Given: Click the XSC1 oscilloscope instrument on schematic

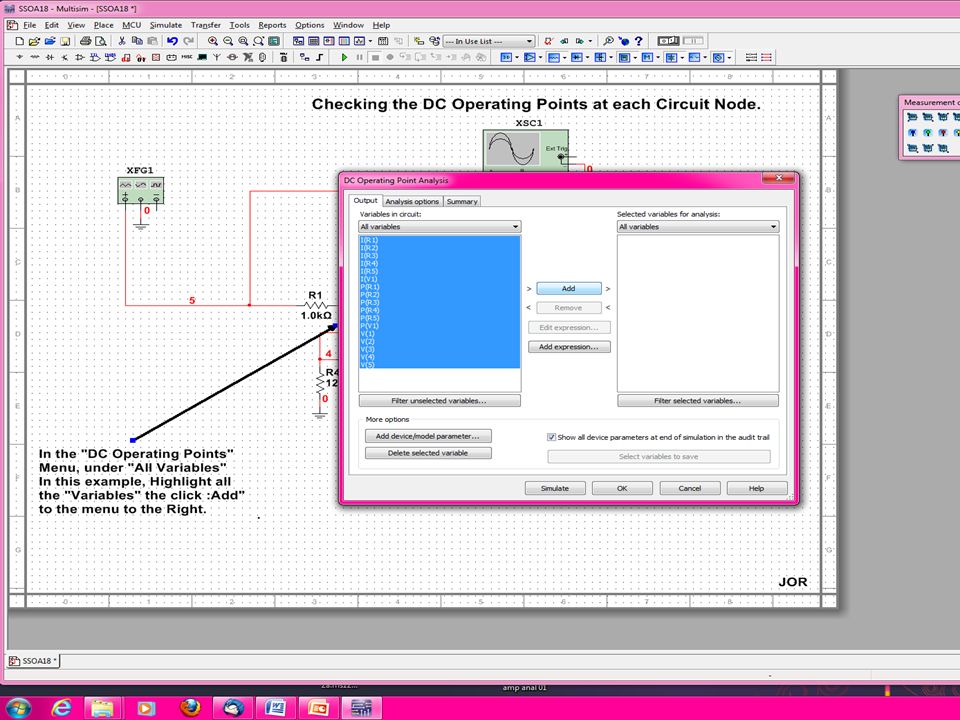Looking at the screenshot, I should [525, 150].
